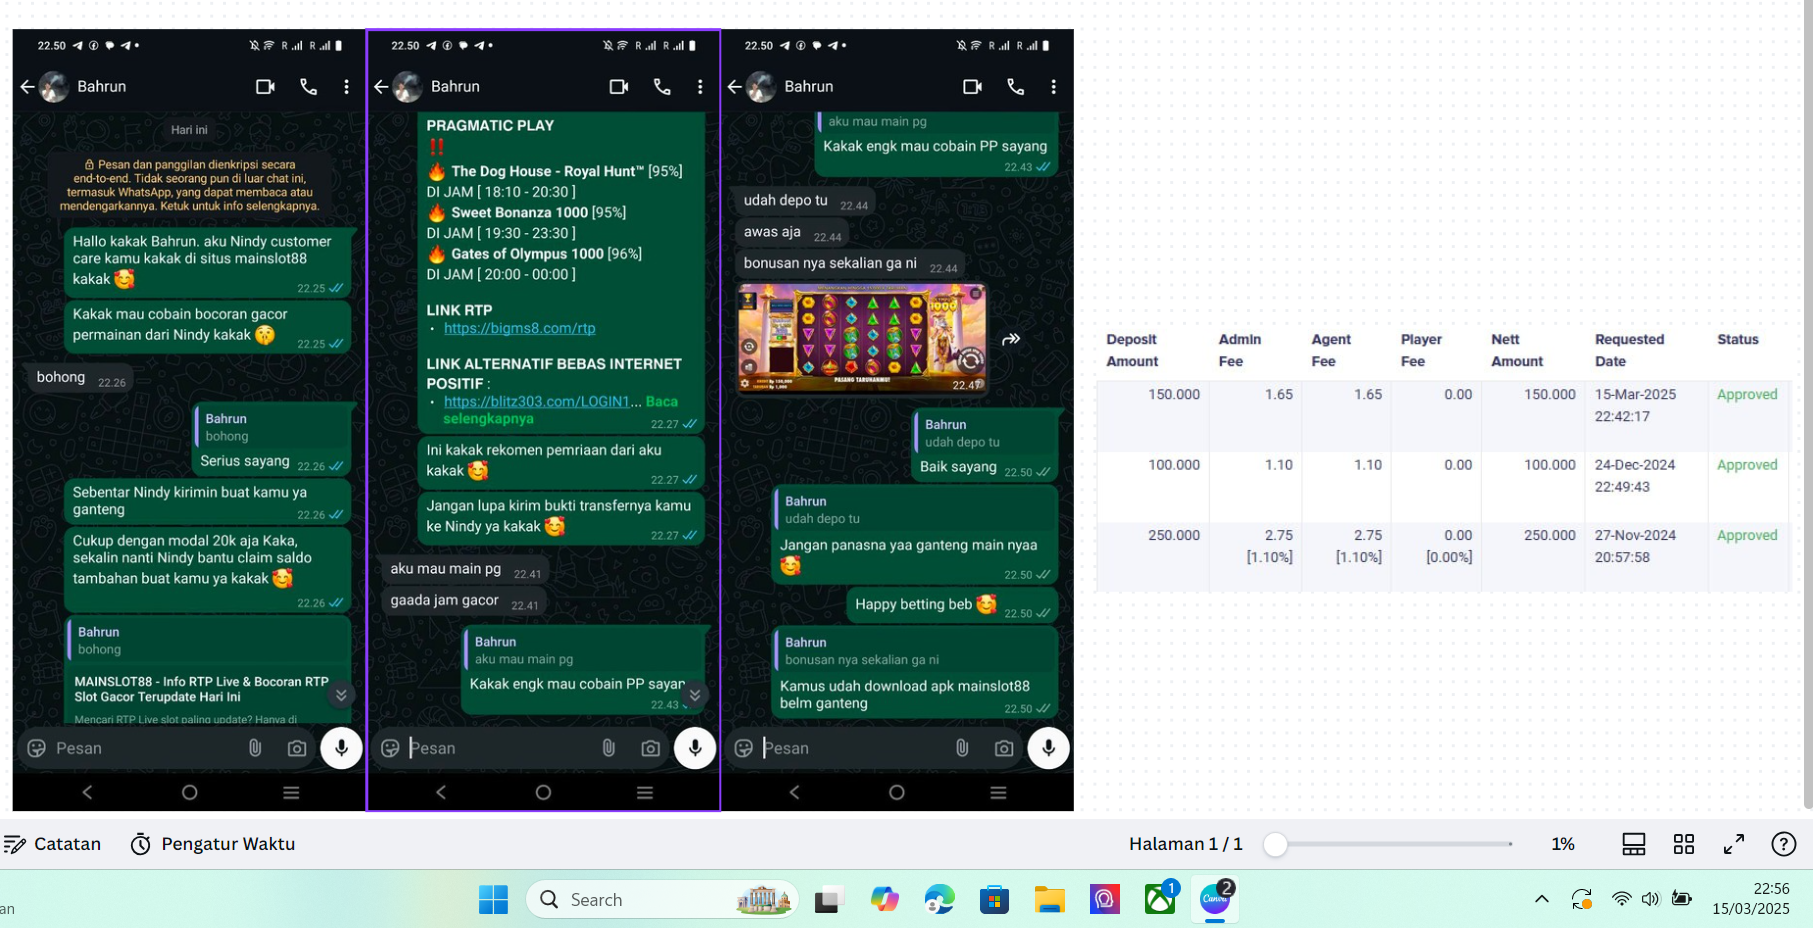This screenshot has width=1813, height=928.
Task: Tap voice call icon in middle chat screenshot
Action: [x=662, y=87]
